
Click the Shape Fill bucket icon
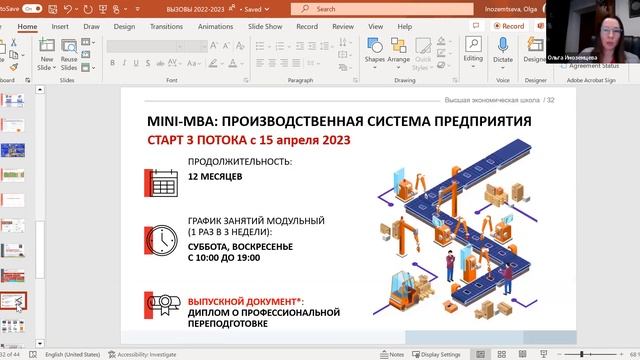tap(441, 41)
